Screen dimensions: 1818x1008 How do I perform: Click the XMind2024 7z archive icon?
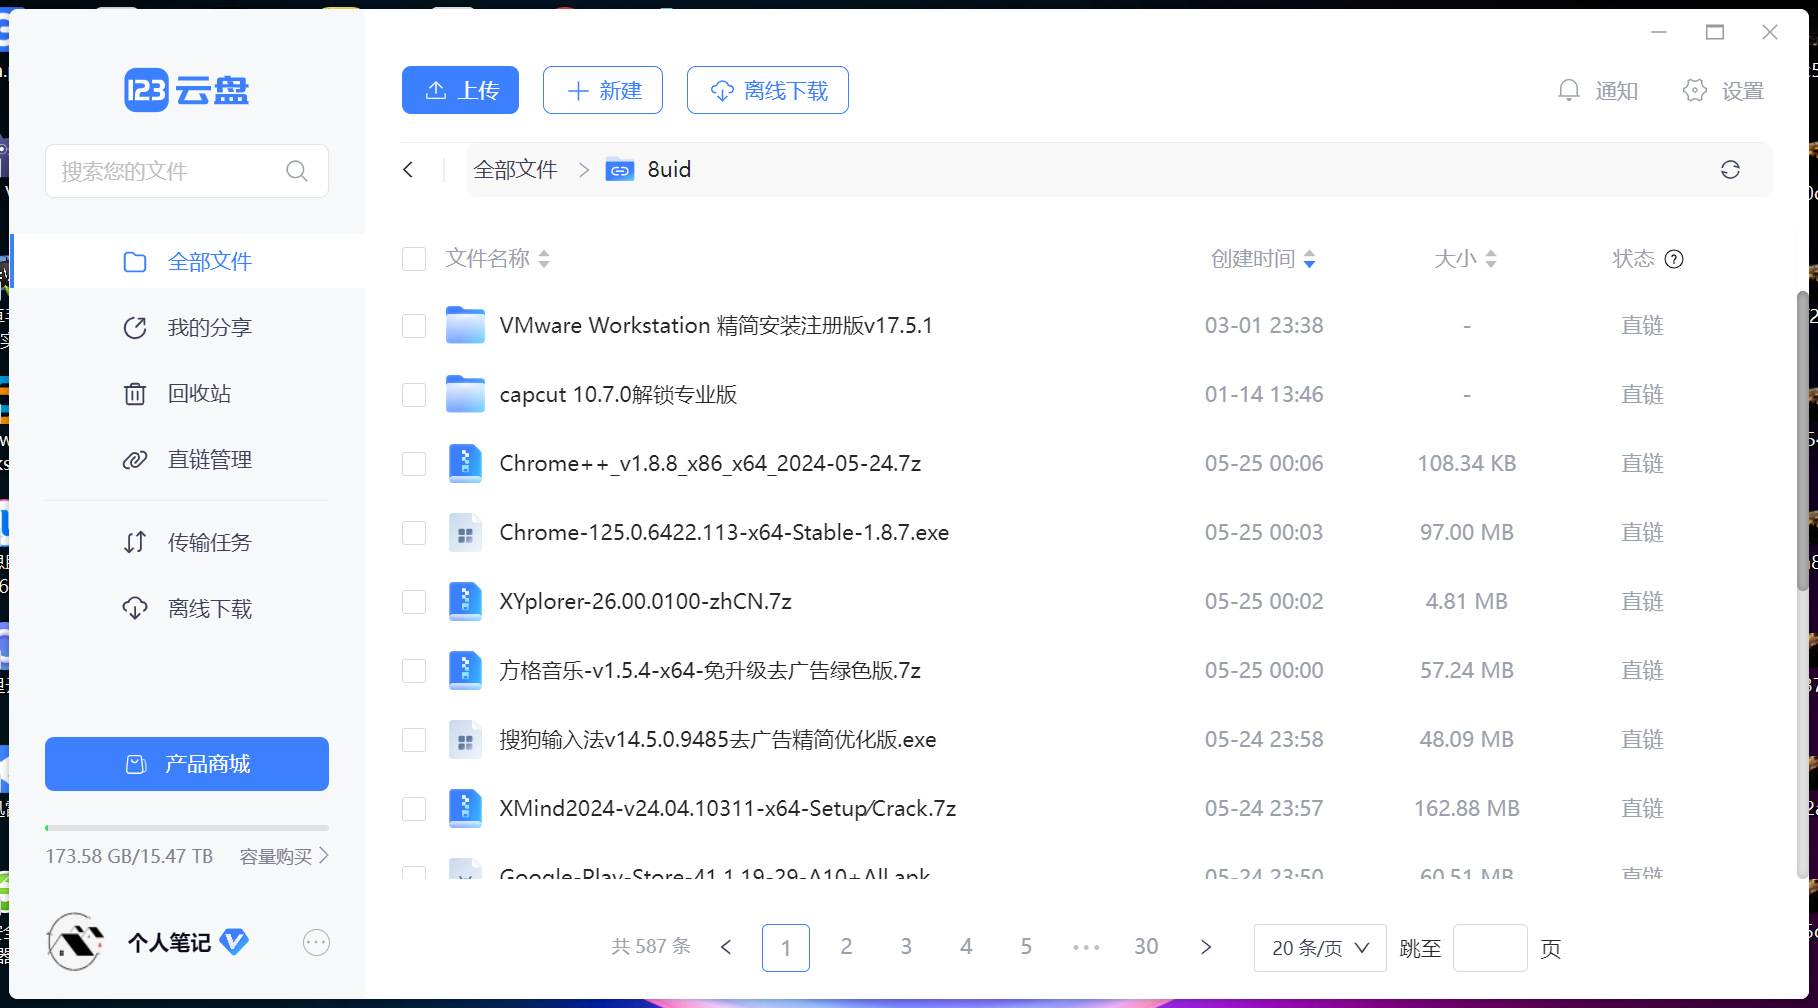point(465,808)
